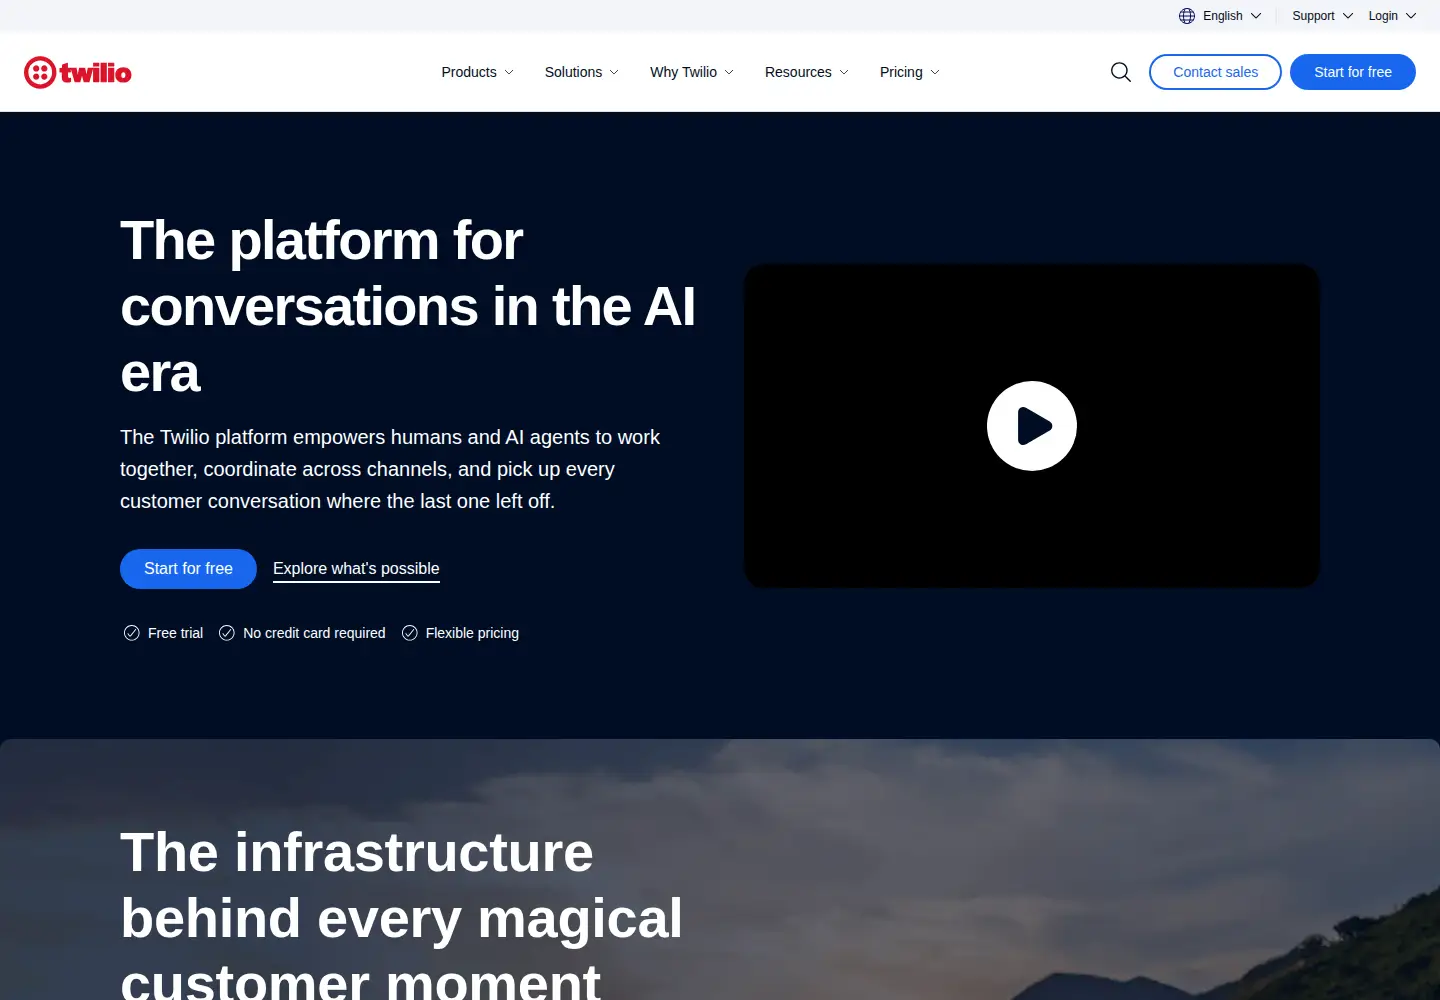Expand the Solutions menu
1440x1000 pixels.
coord(581,72)
